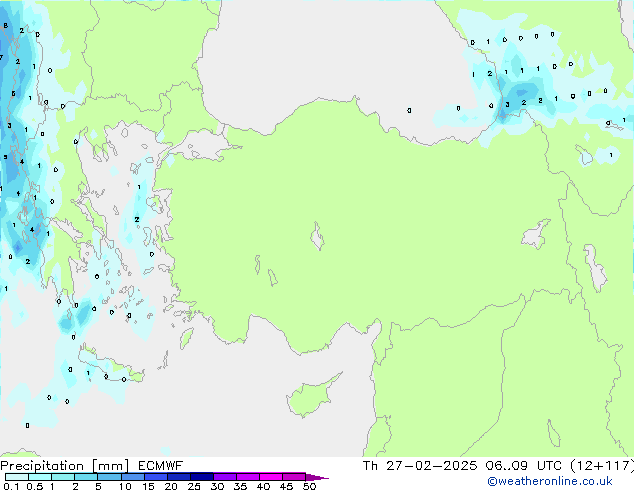Select the 1–2 mm legend color
Screen dimensions: 634x490
[x=63, y=477]
